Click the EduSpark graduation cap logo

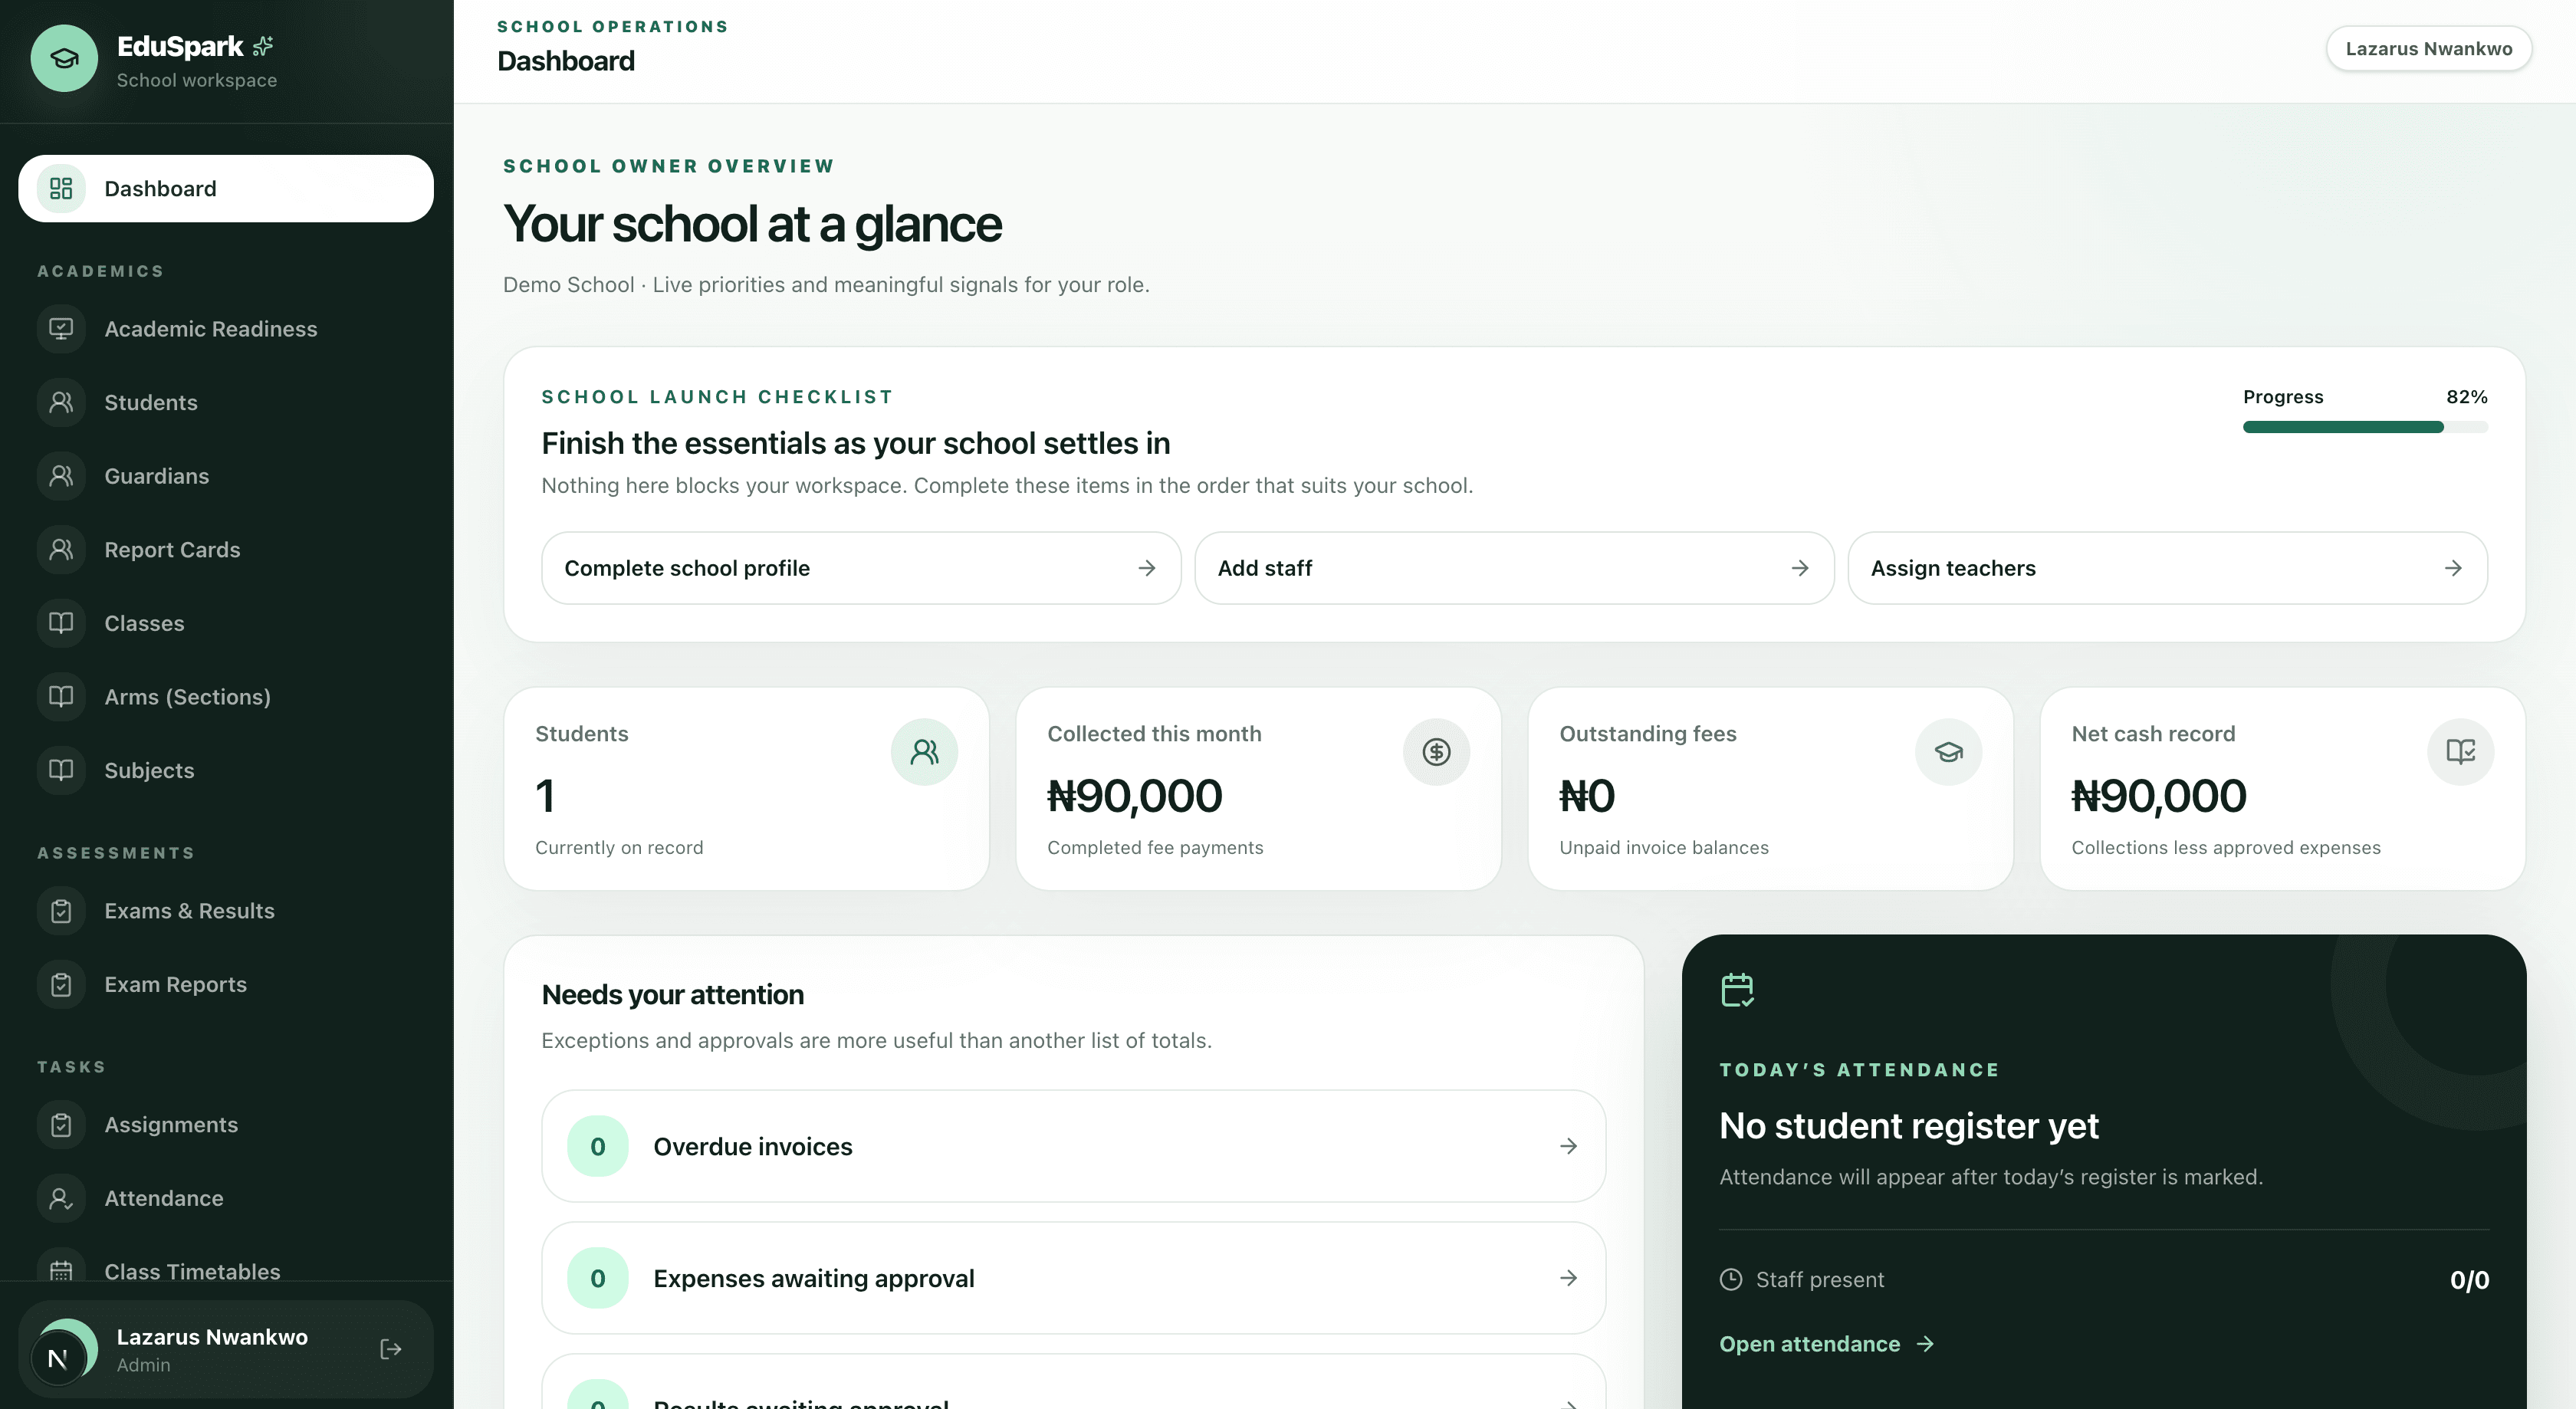coord(64,59)
